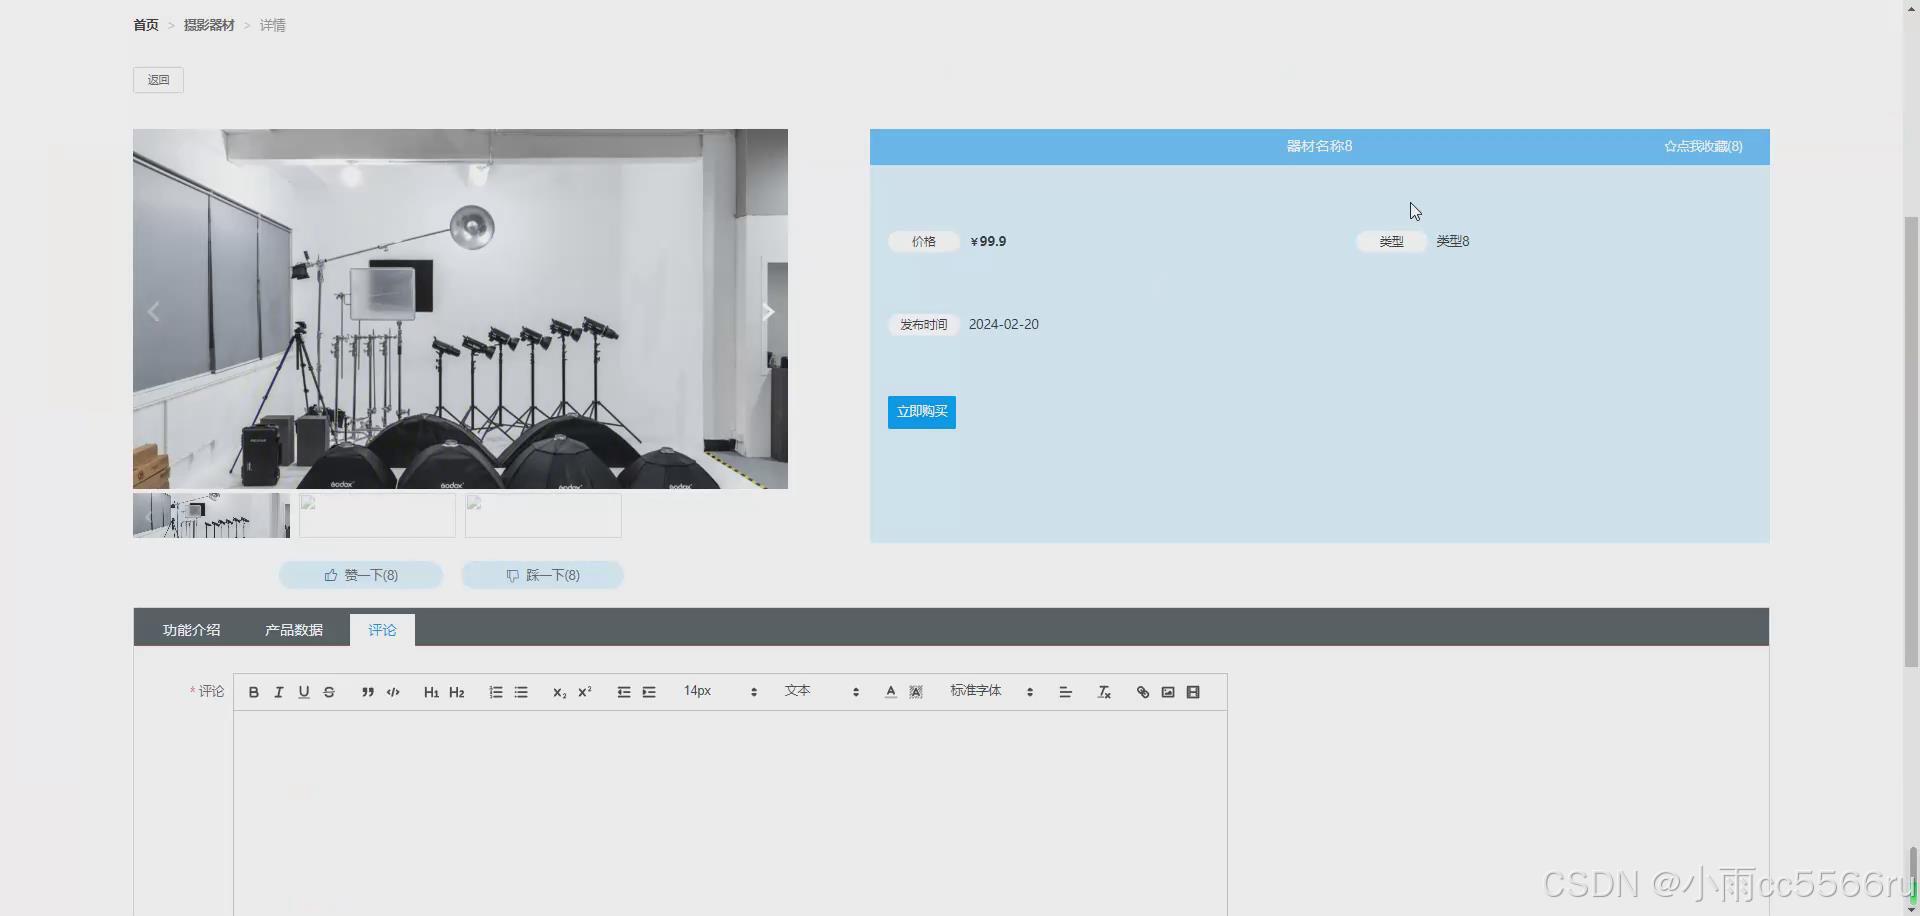The height and width of the screenshot is (916, 1920).
Task: Click 立即购买 buy now button
Action: click(922, 412)
